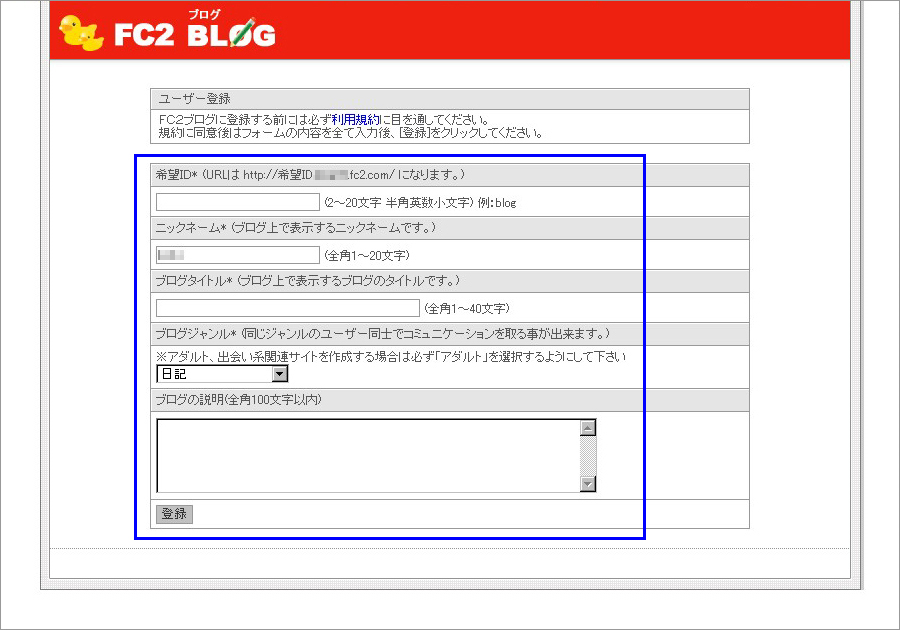Click the (全角1～20文字) hint text
Viewport: 900px width, 630px height.
point(367,255)
